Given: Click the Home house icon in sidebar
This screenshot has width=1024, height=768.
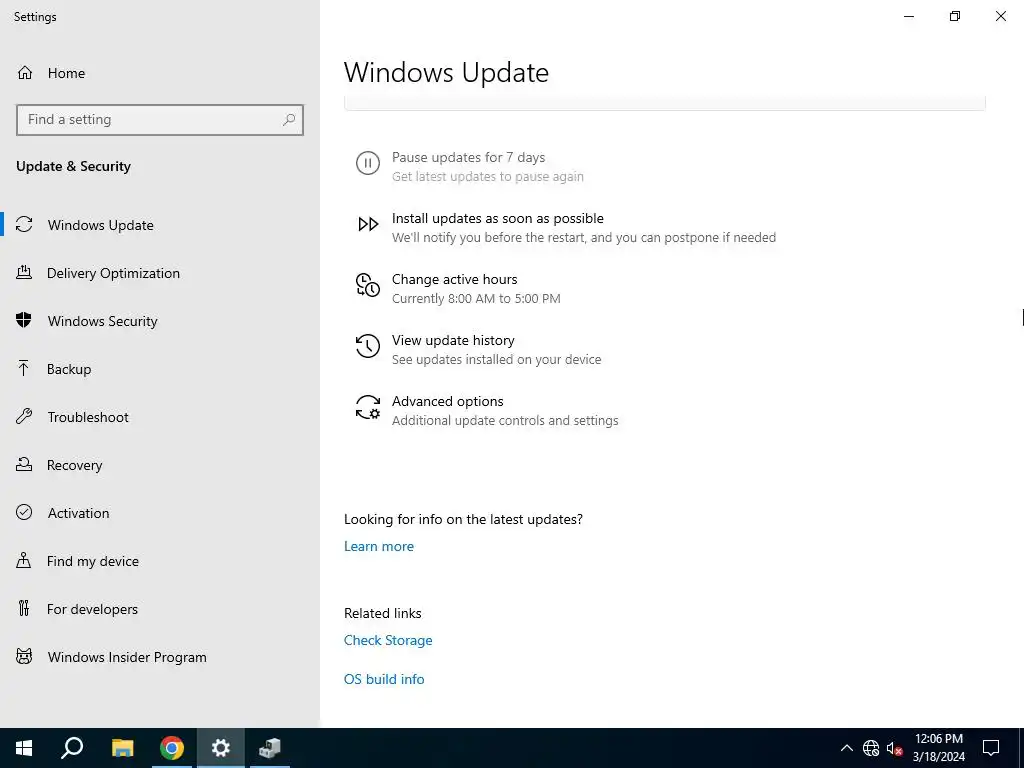Looking at the screenshot, I should 25,72.
